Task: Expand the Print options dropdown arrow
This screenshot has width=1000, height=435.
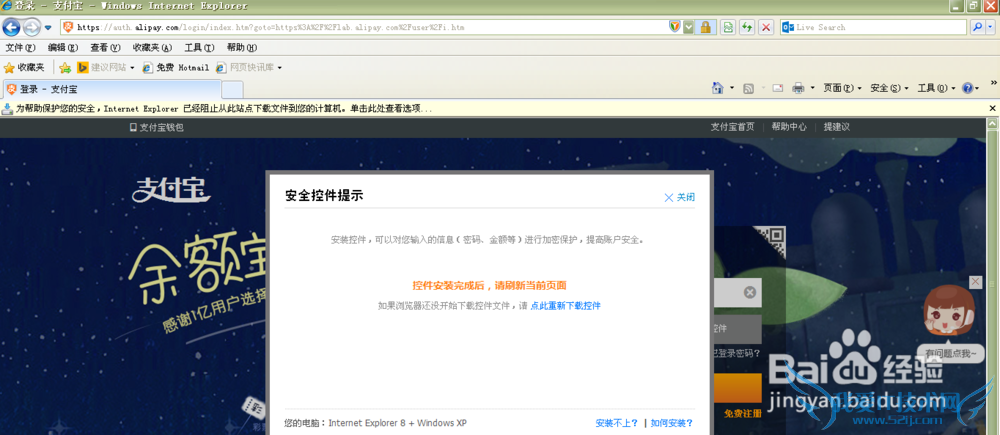Action: [x=812, y=88]
